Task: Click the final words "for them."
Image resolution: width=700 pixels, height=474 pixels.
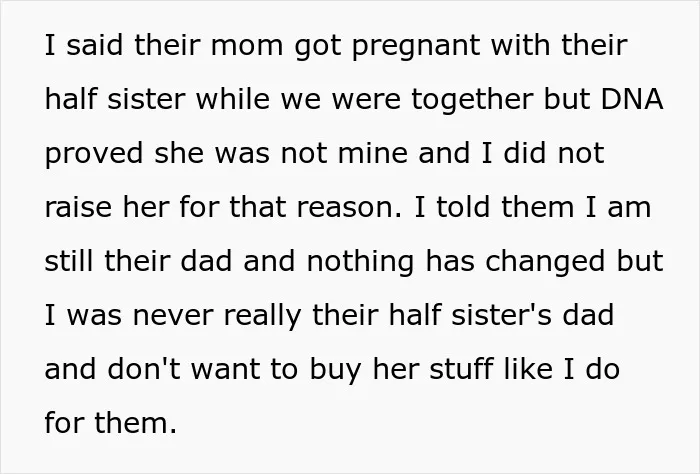Action: click(x=111, y=423)
